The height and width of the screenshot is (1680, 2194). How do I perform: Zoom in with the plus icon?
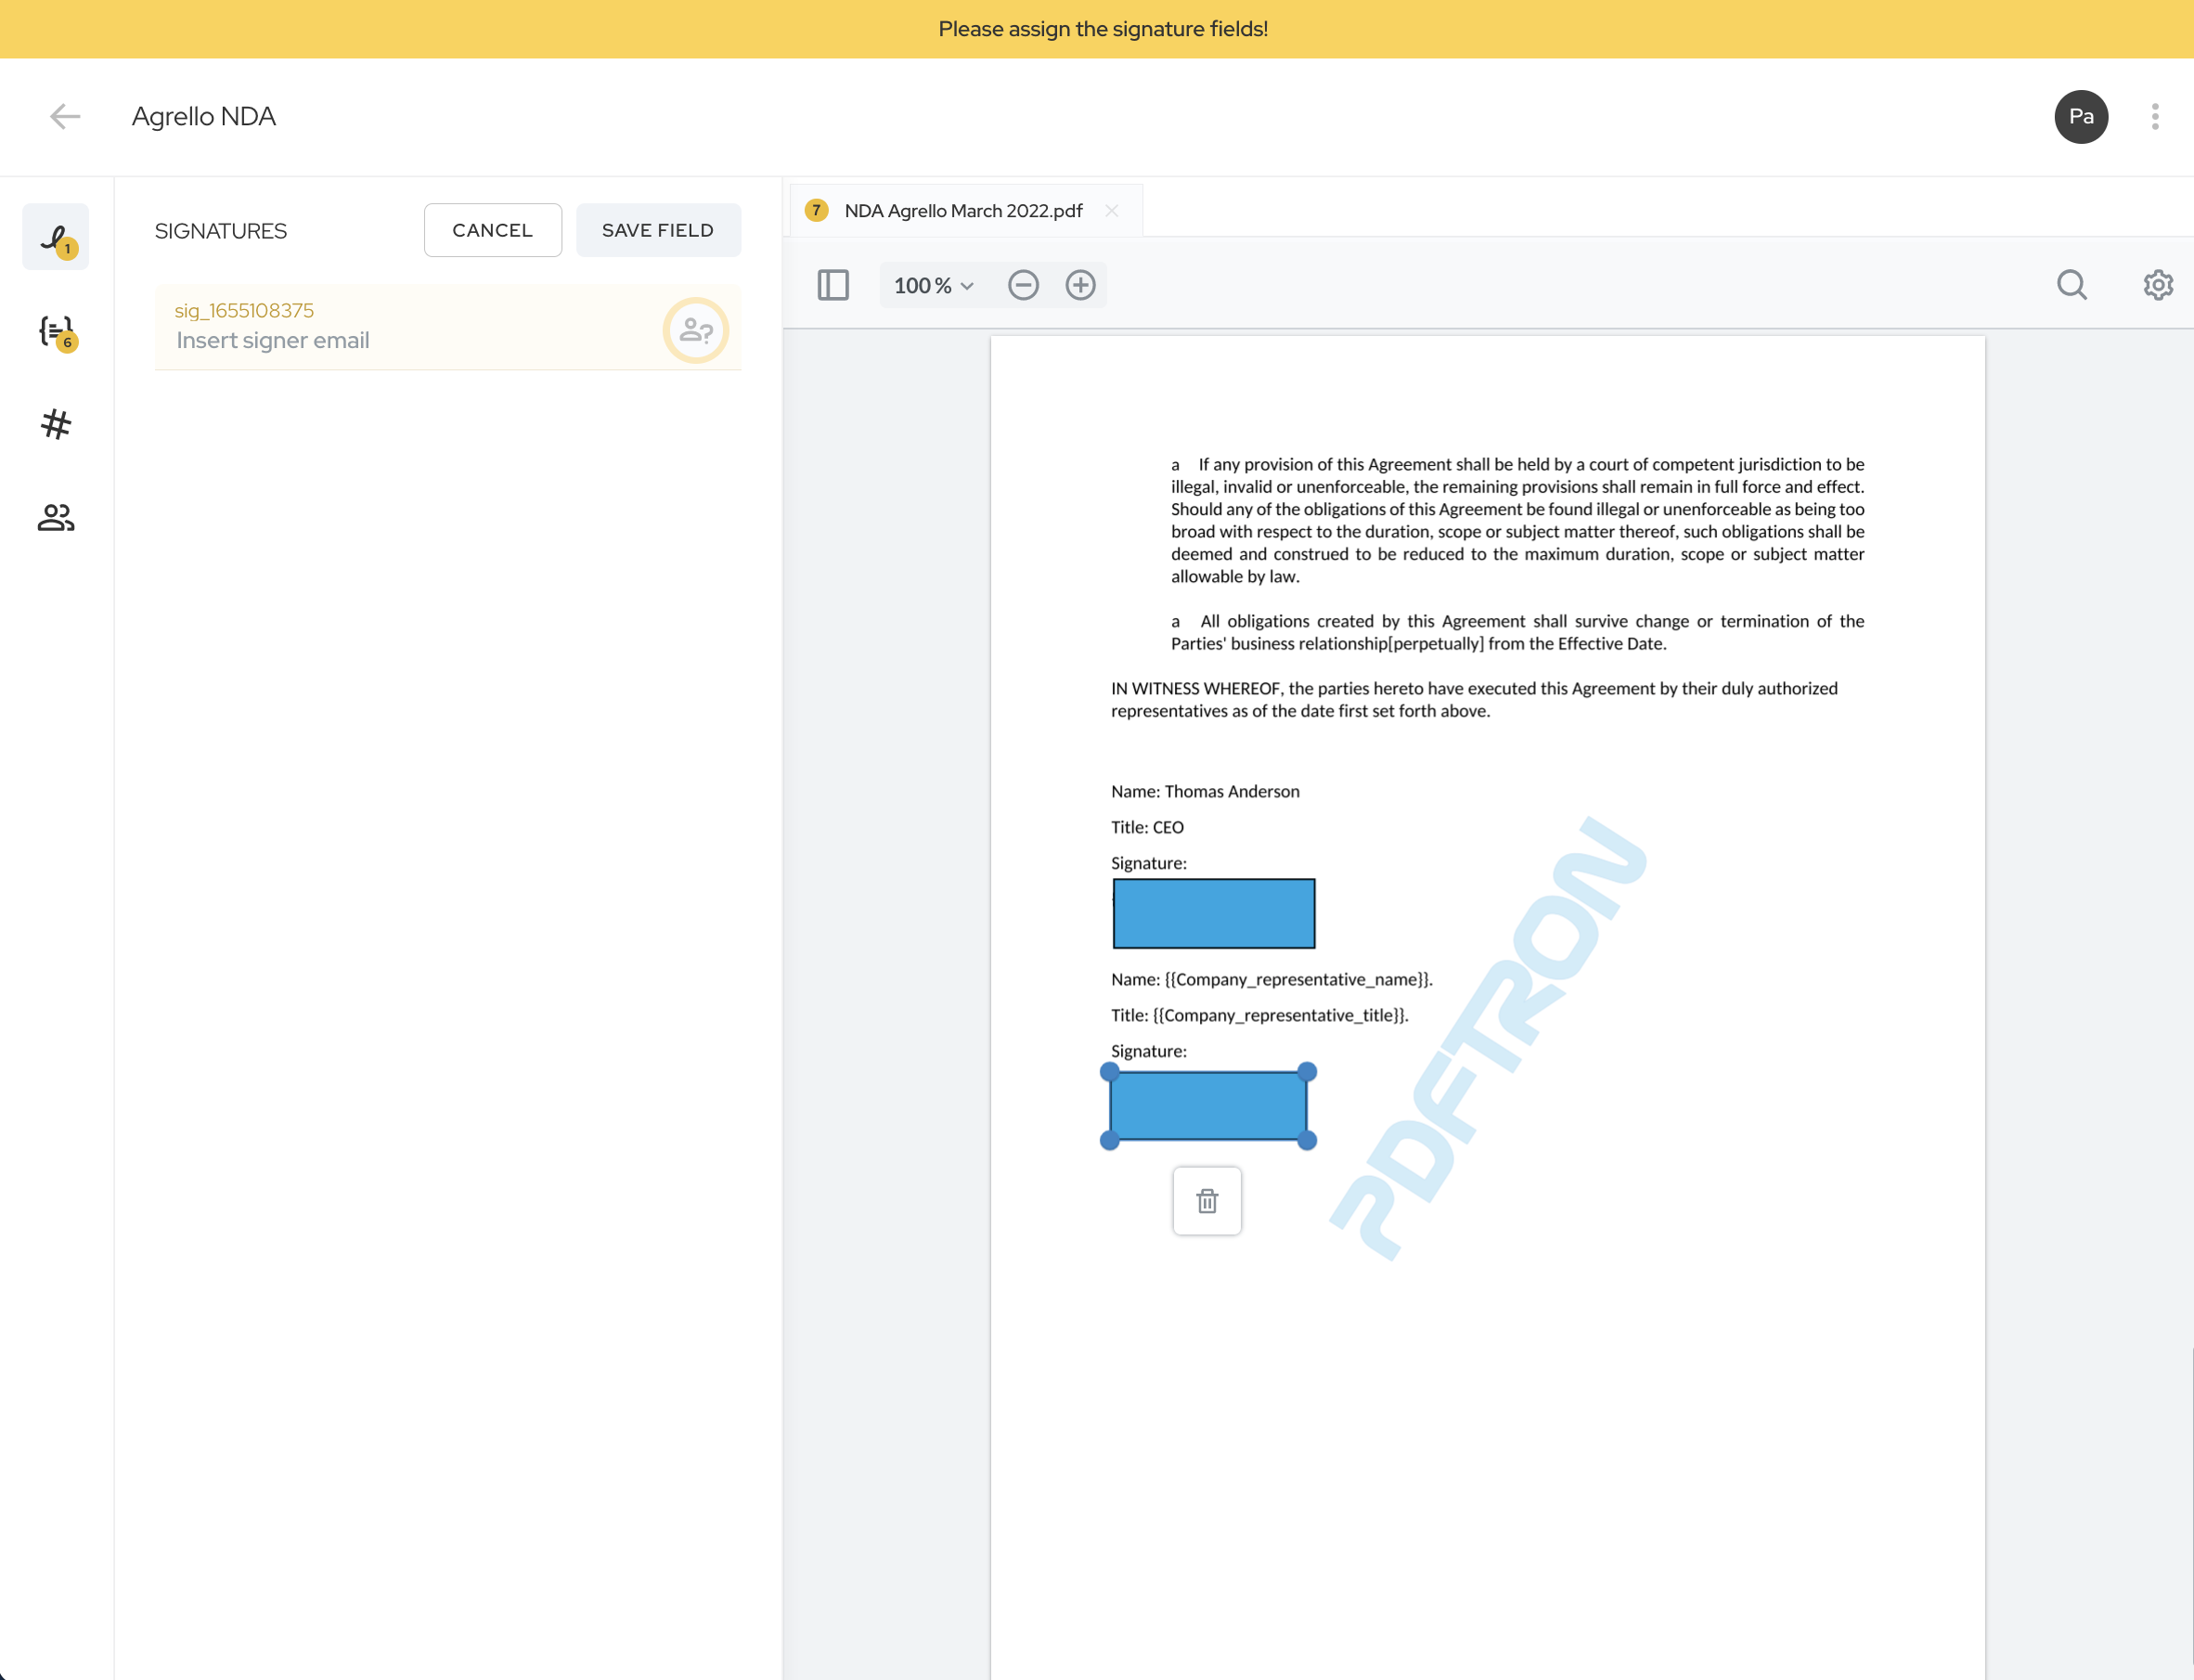(1080, 285)
